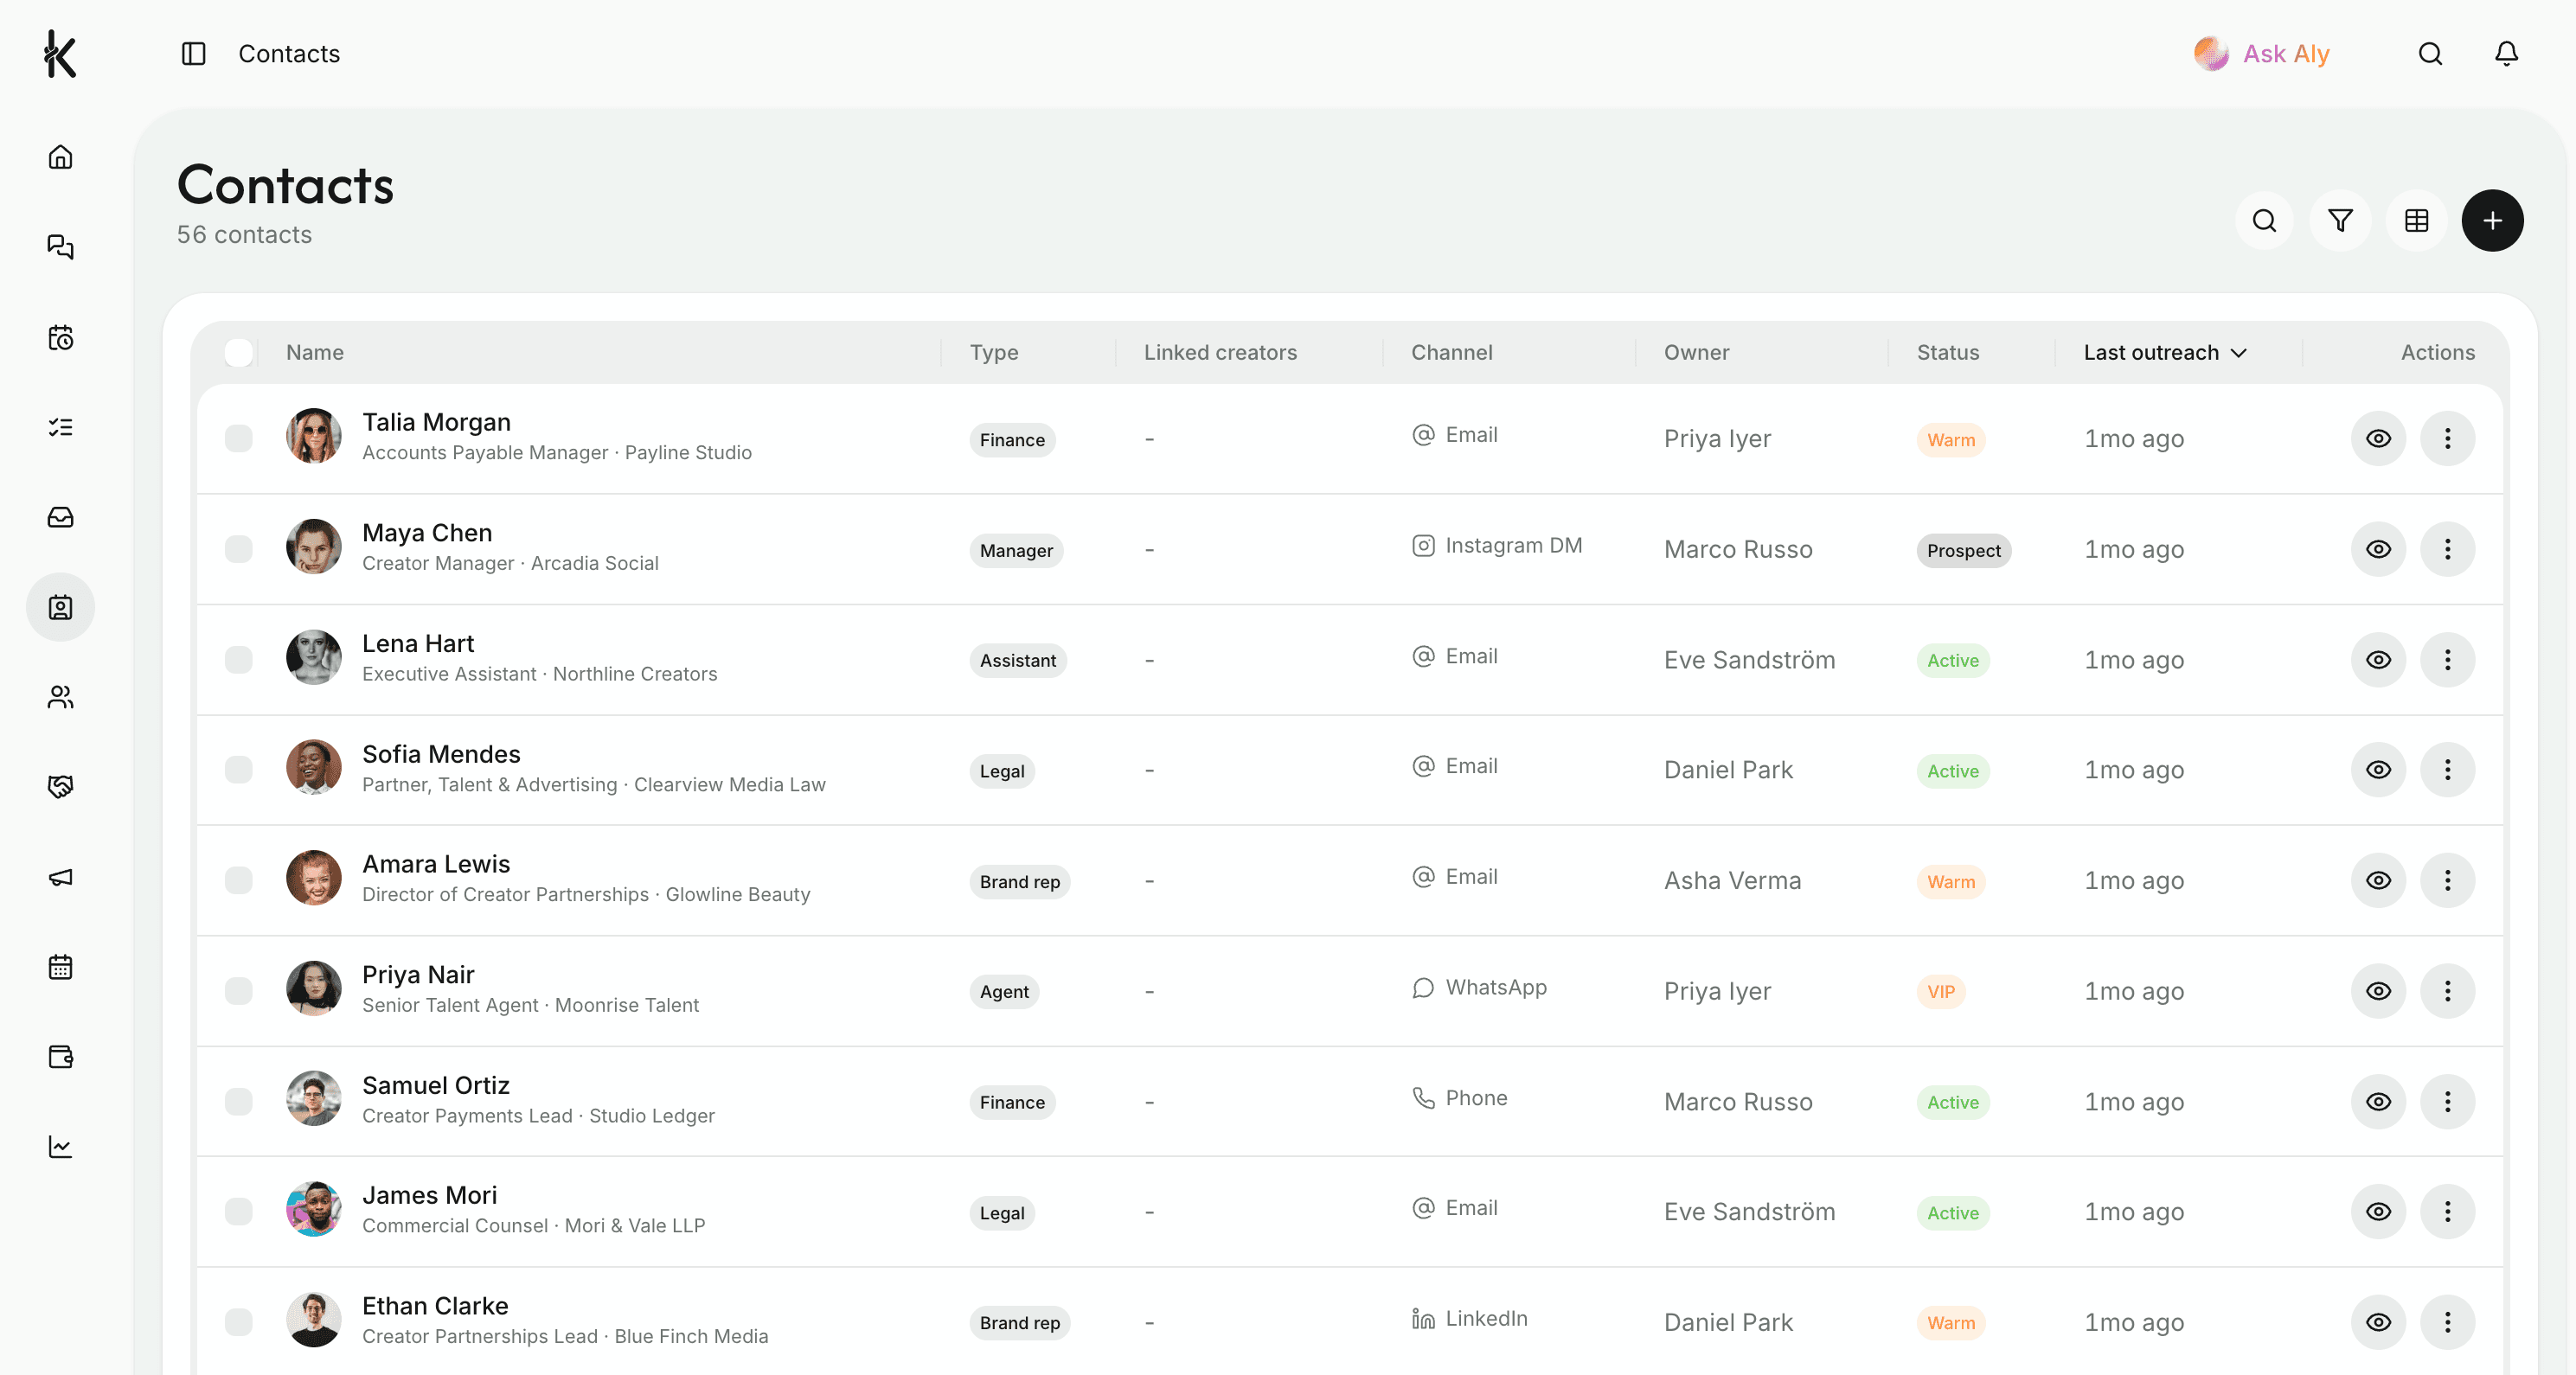
Task: Check the box for Maya Chen
Action: pyautogui.click(x=239, y=549)
